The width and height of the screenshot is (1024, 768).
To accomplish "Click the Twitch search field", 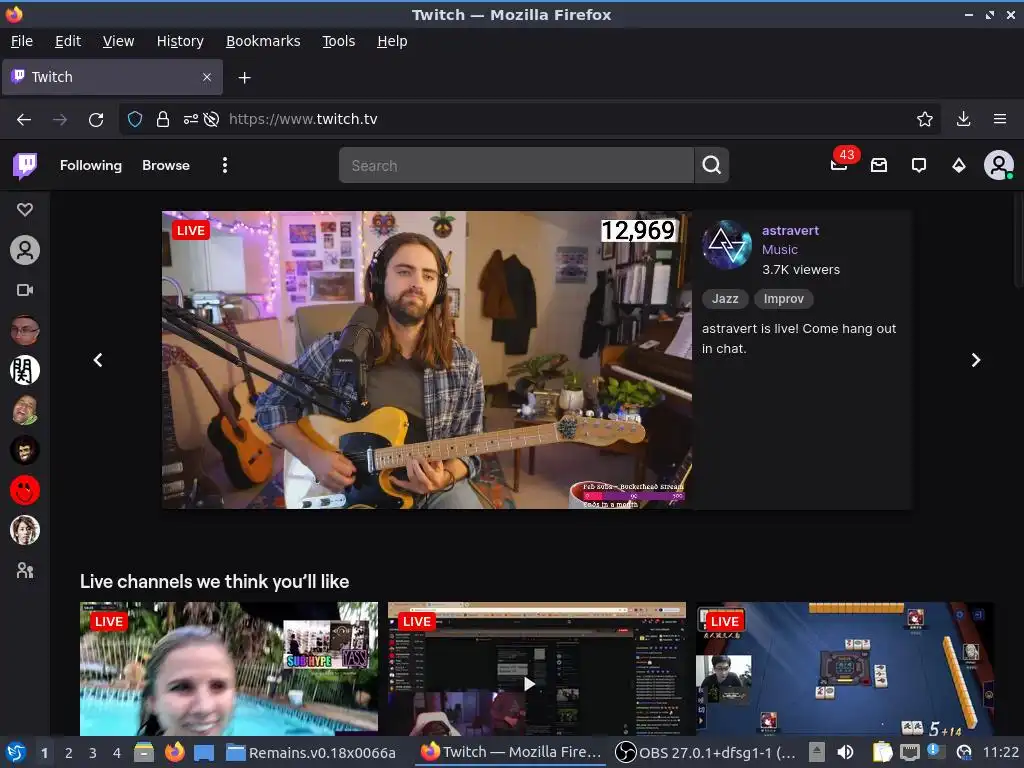I will click(x=516, y=165).
